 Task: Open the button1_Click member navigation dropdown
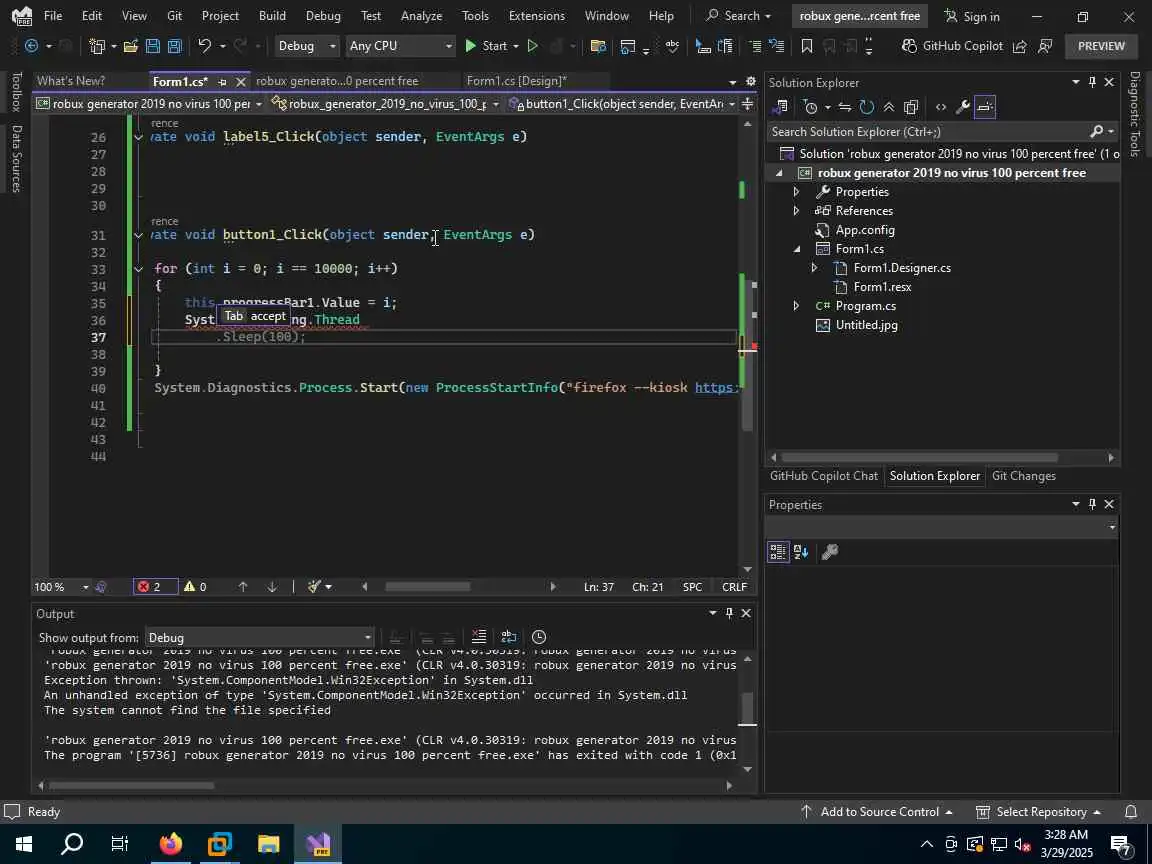tap(622, 104)
